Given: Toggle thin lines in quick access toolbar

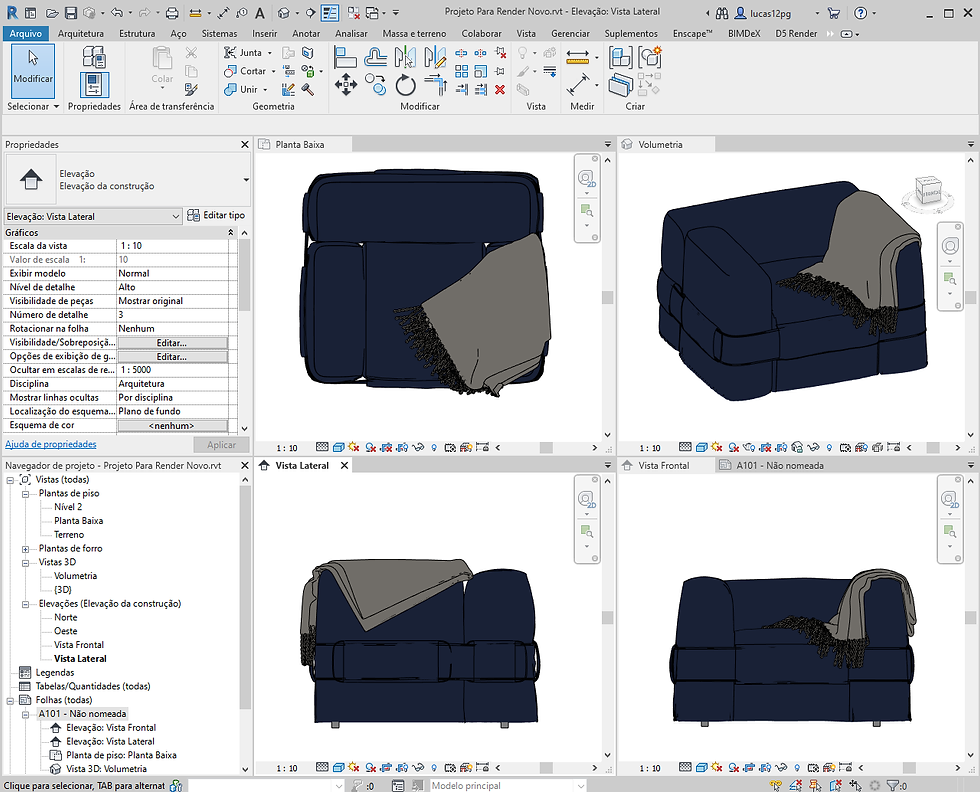Looking at the screenshot, I should 329,13.
